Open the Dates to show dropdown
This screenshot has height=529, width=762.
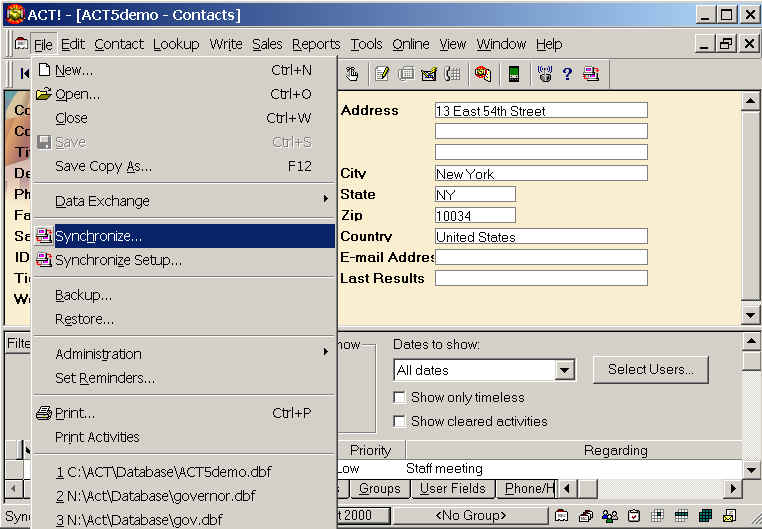coord(564,371)
